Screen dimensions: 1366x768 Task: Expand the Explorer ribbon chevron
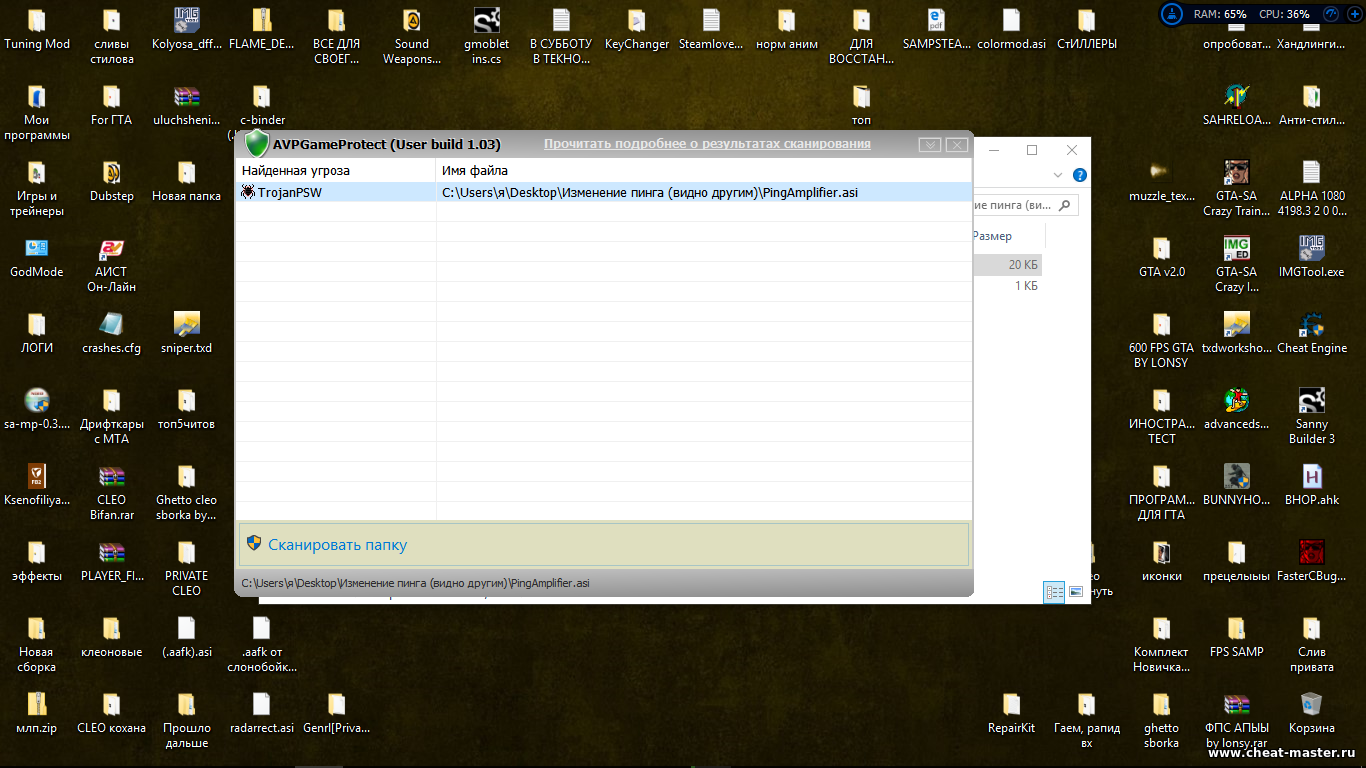(1058, 175)
